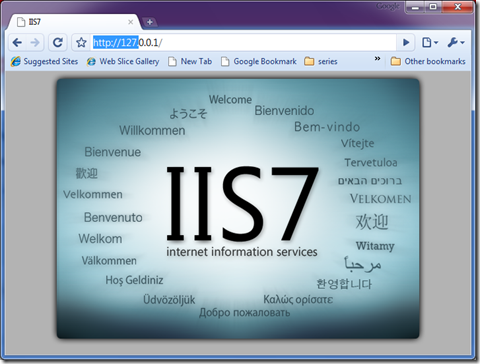Click the 'internet information services' caption
The image size is (480, 364).
242,252
